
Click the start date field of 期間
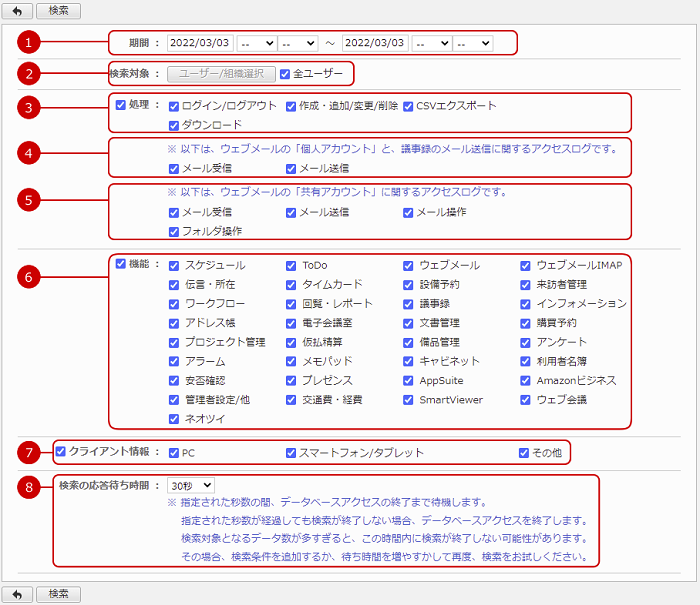tap(200, 44)
